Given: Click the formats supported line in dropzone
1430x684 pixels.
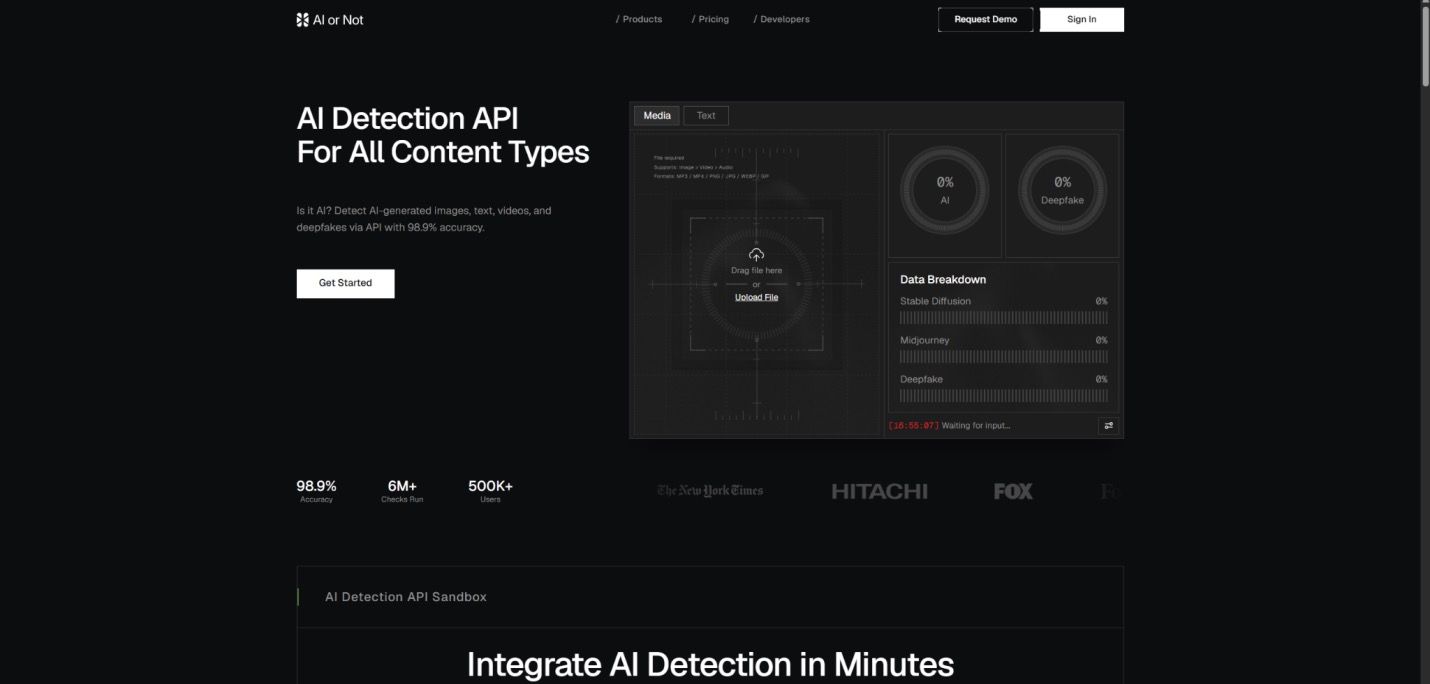Looking at the screenshot, I should (711, 176).
